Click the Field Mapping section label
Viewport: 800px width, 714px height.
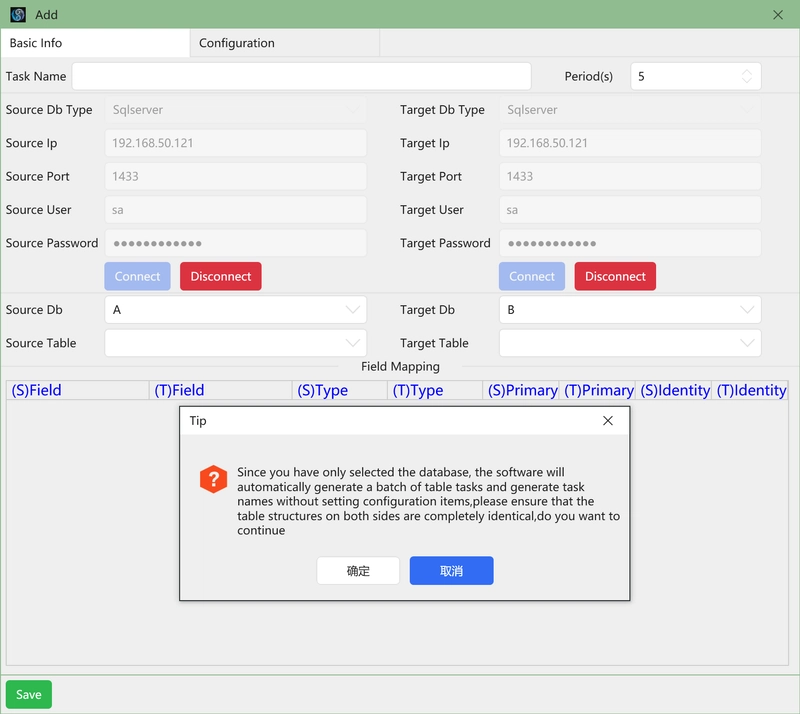coord(400,366)
